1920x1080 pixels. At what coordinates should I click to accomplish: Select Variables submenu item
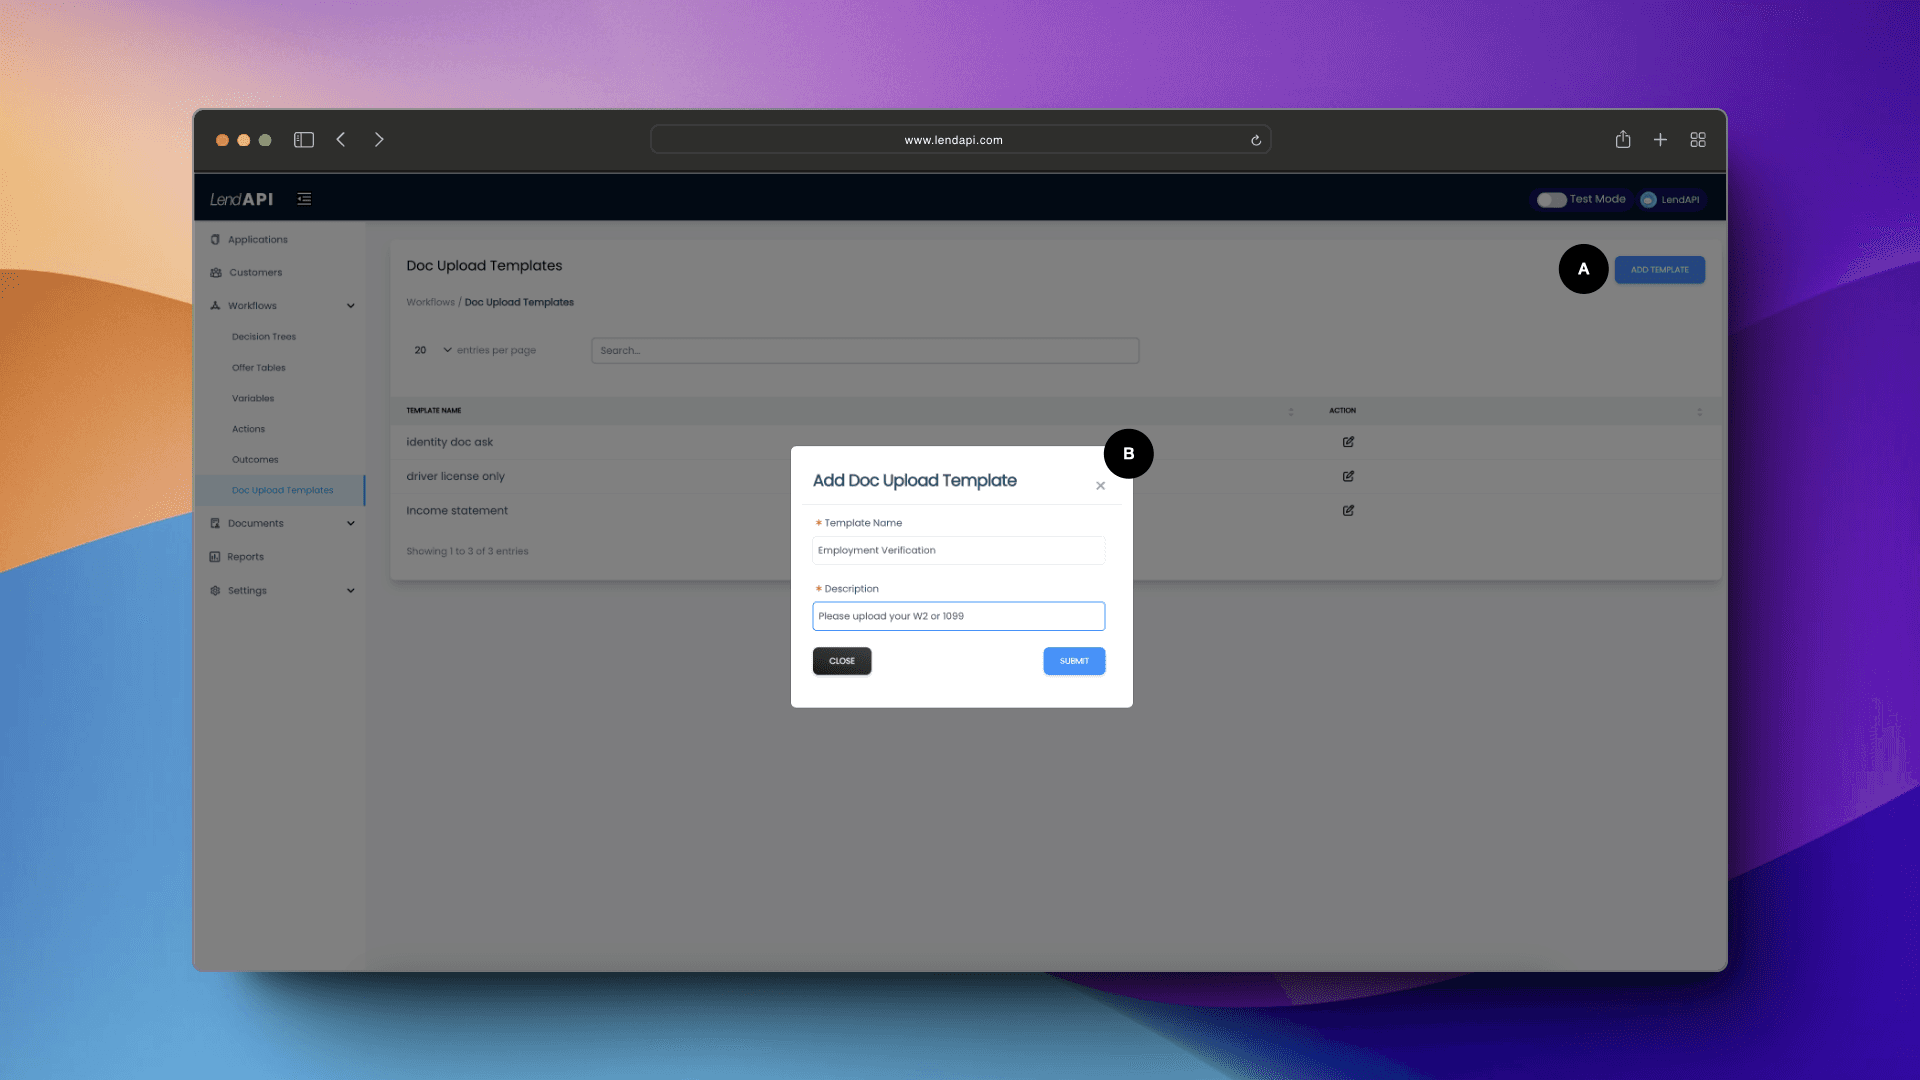pos(253,398)
